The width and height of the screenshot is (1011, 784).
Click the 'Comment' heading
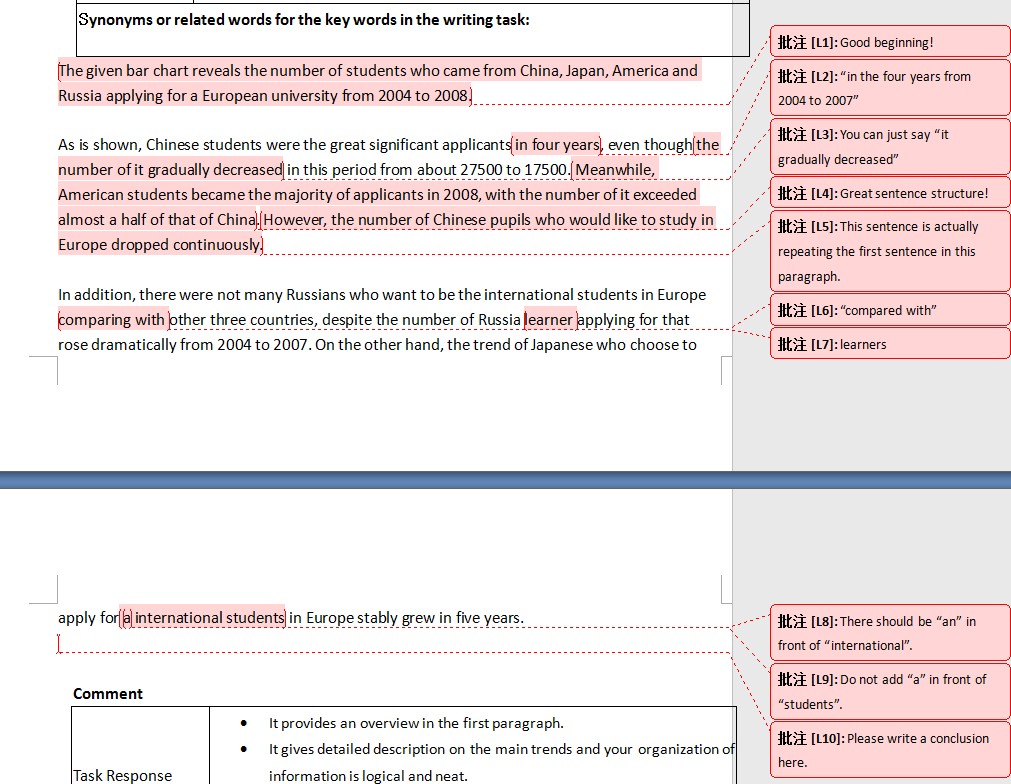[x=108, y=694]
